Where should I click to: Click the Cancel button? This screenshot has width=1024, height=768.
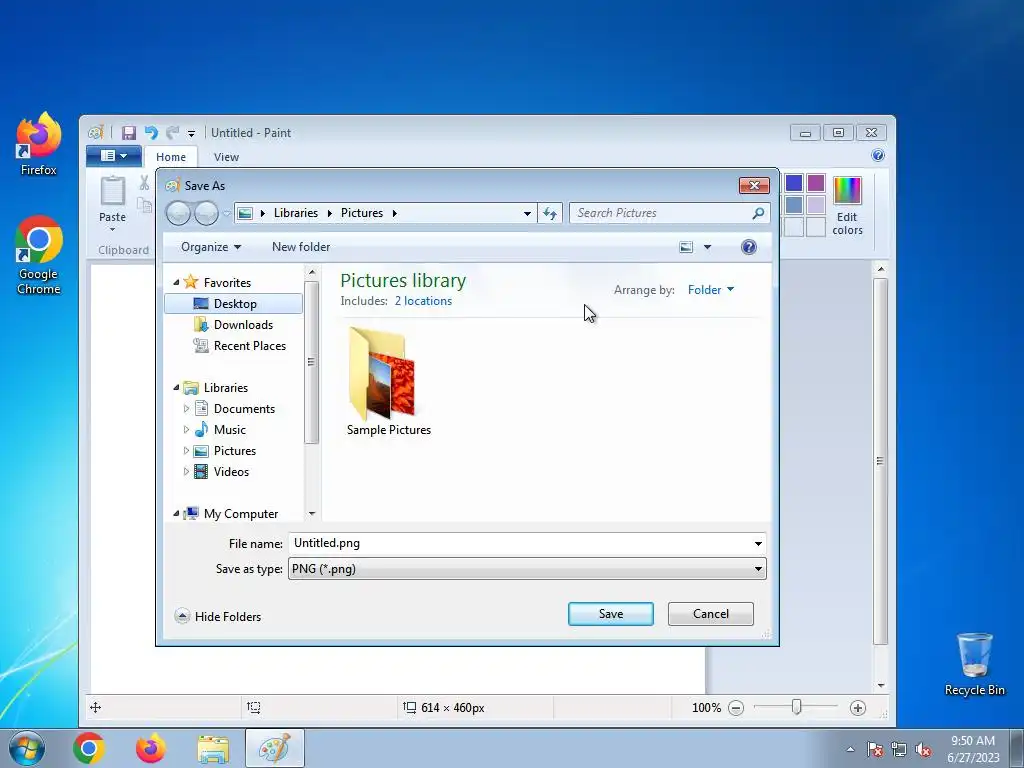(711, 614)
